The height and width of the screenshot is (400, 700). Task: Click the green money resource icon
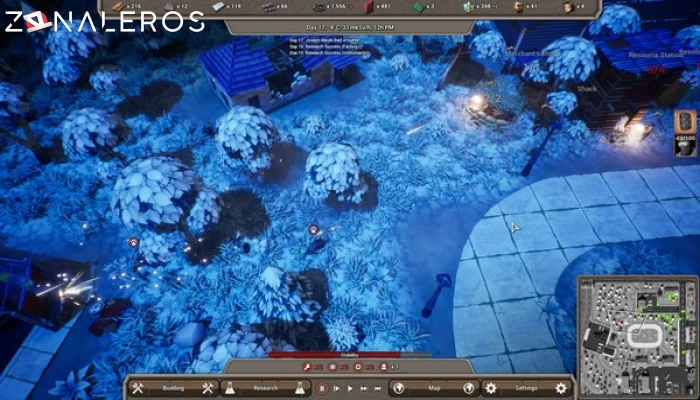click(x=418, y=7)
